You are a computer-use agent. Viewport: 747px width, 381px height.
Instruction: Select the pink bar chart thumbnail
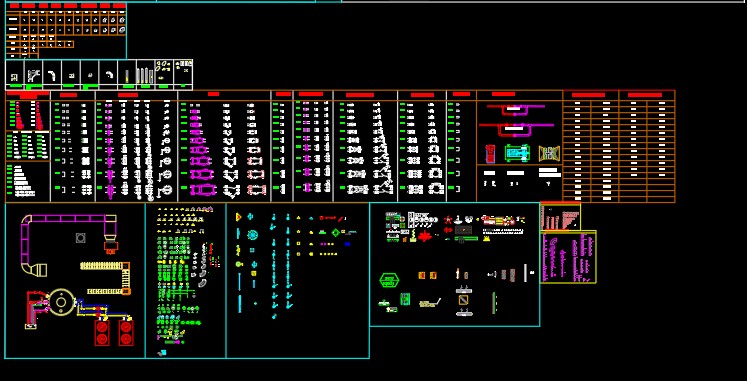(560, 217)
